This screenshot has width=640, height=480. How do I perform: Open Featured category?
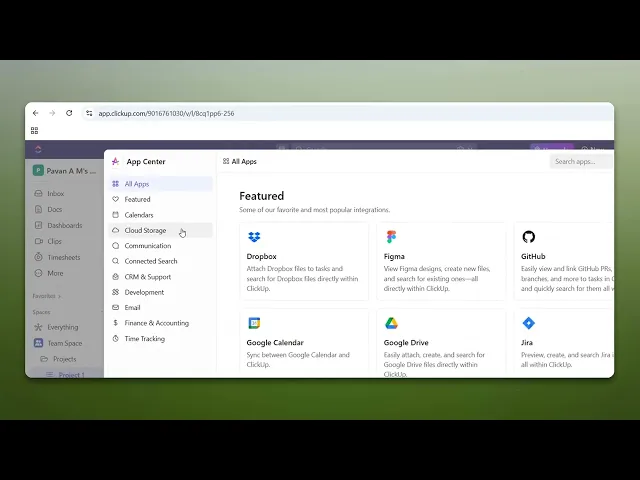pos(161,199)
